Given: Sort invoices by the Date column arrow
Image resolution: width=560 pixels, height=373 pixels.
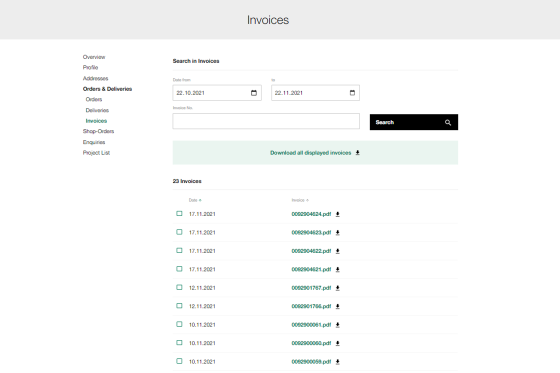Looking at the screenshot, I should coord(200,200).
